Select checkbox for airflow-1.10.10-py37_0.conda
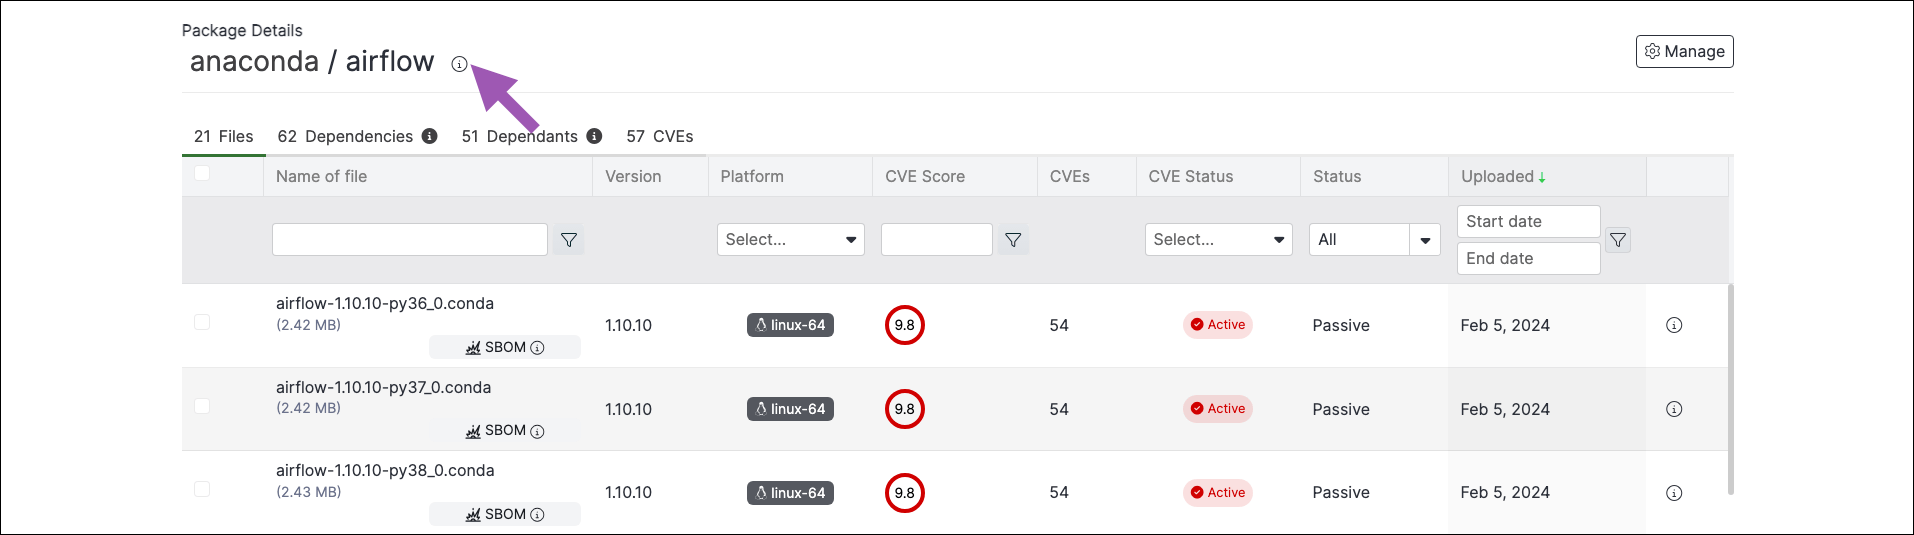 pyautogui.click(x=202, y=406)
